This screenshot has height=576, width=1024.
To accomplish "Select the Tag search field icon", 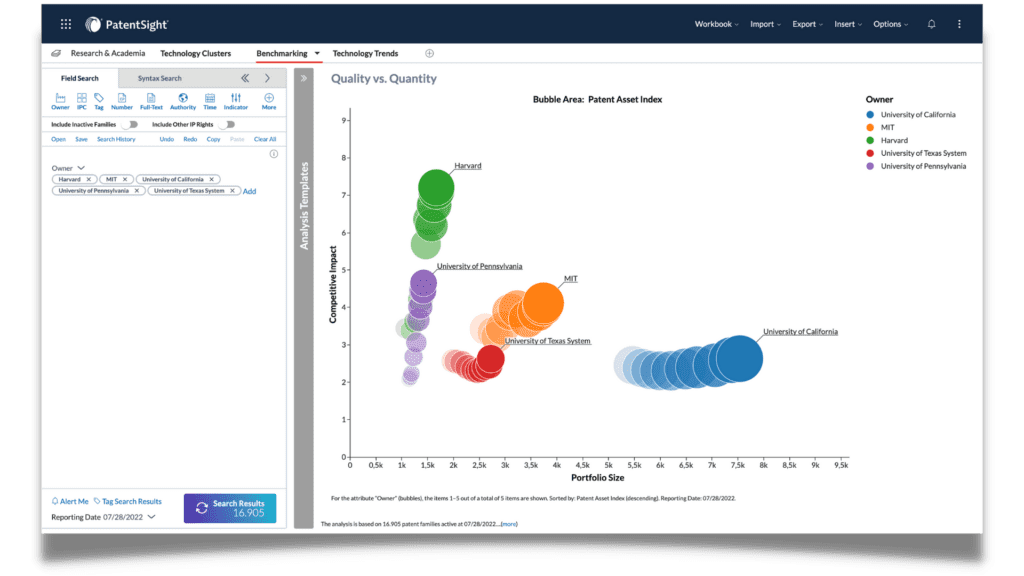I will click(99, 101).
